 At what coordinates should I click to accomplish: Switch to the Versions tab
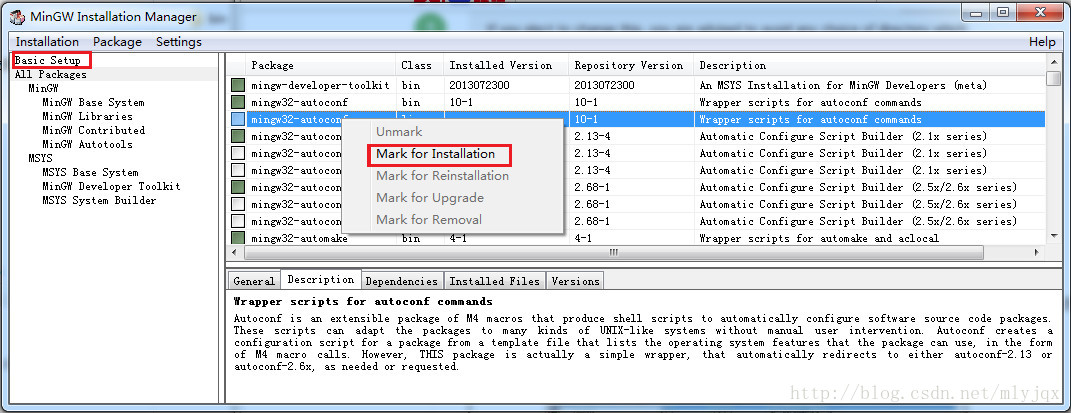[575, 281]
